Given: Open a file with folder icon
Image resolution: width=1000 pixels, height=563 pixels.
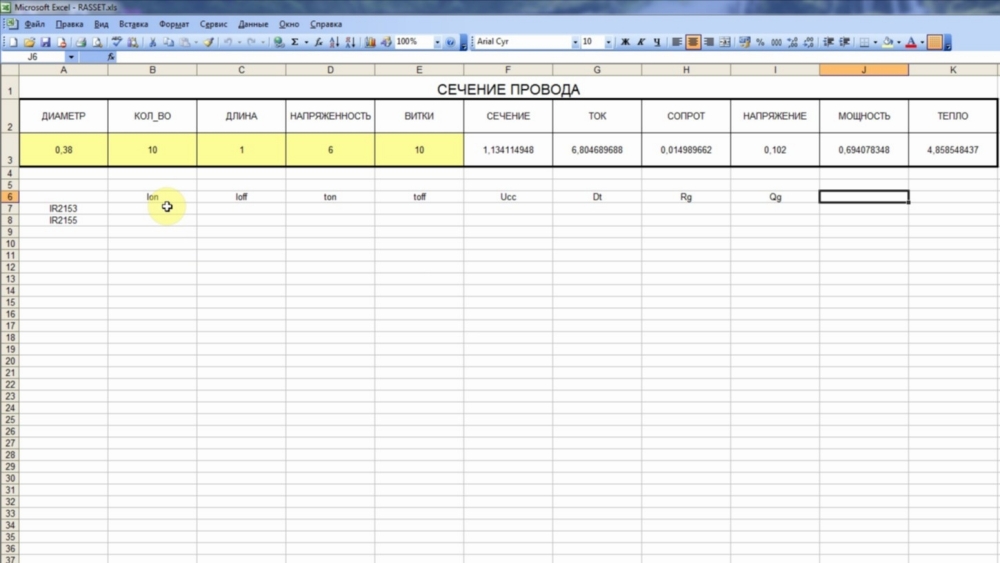Looking at the screenshot, I should [29, 42].
